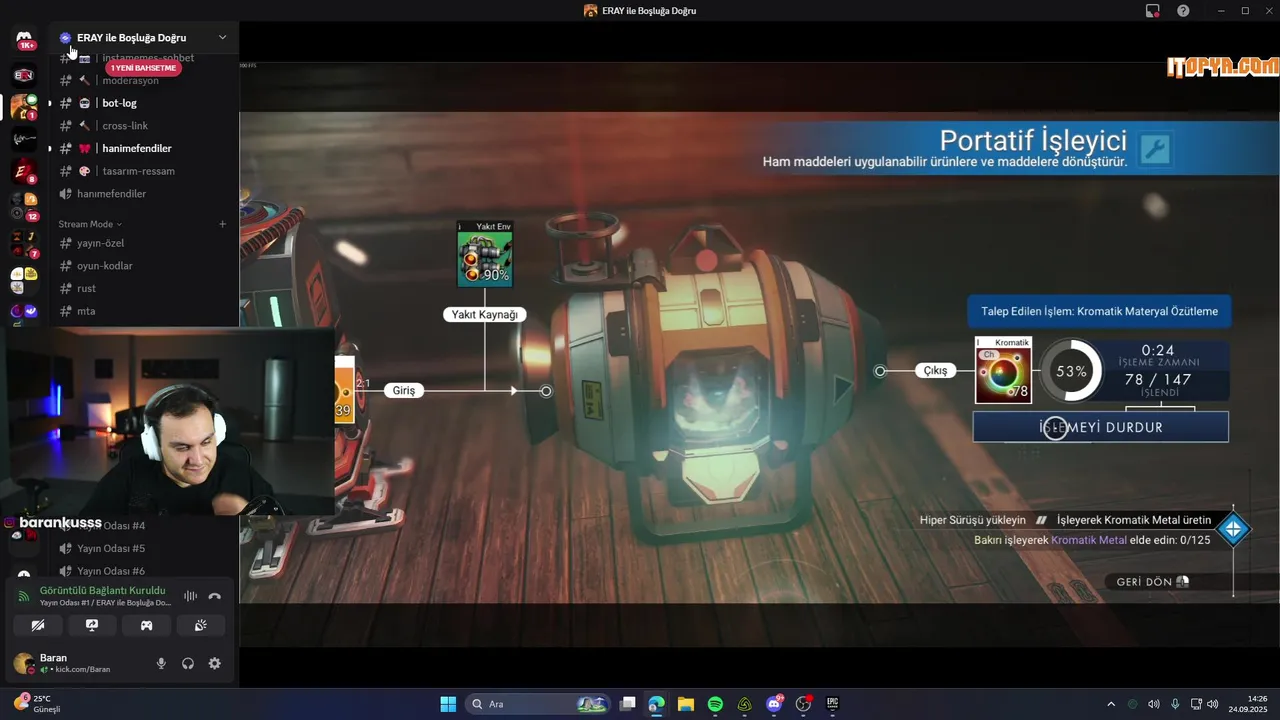This screenshot has width=1280, height=720.
Task: Click the share screen button
Action: point(92,626)
